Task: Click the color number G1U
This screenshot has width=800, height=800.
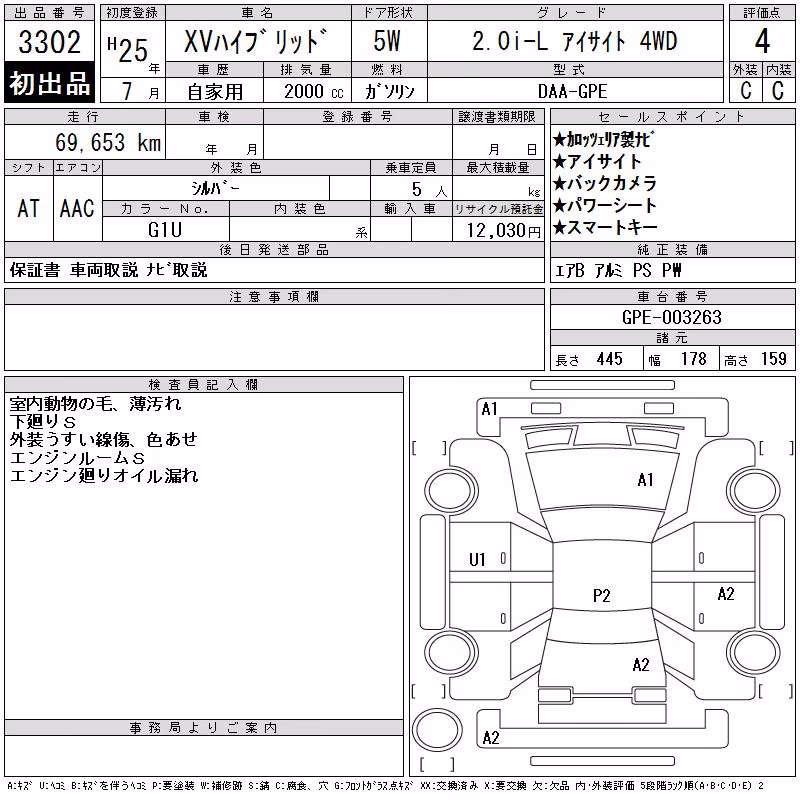Action: pos(165,230)
